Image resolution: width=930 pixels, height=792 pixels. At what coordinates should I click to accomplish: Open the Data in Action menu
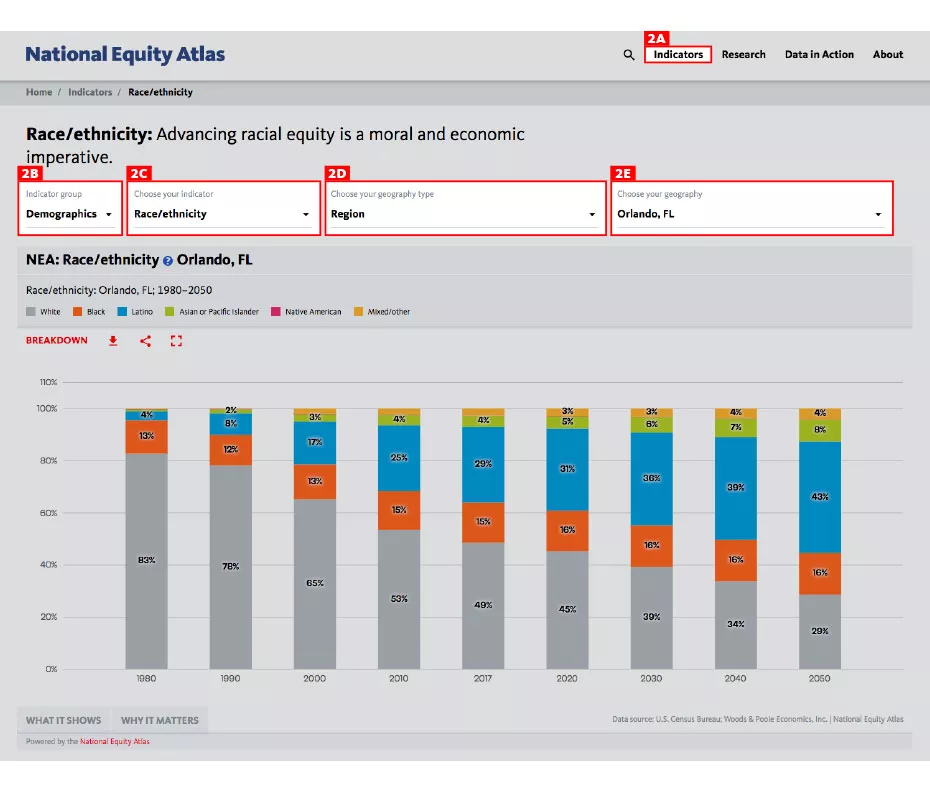pyautogui.click(x=819, y=55)
